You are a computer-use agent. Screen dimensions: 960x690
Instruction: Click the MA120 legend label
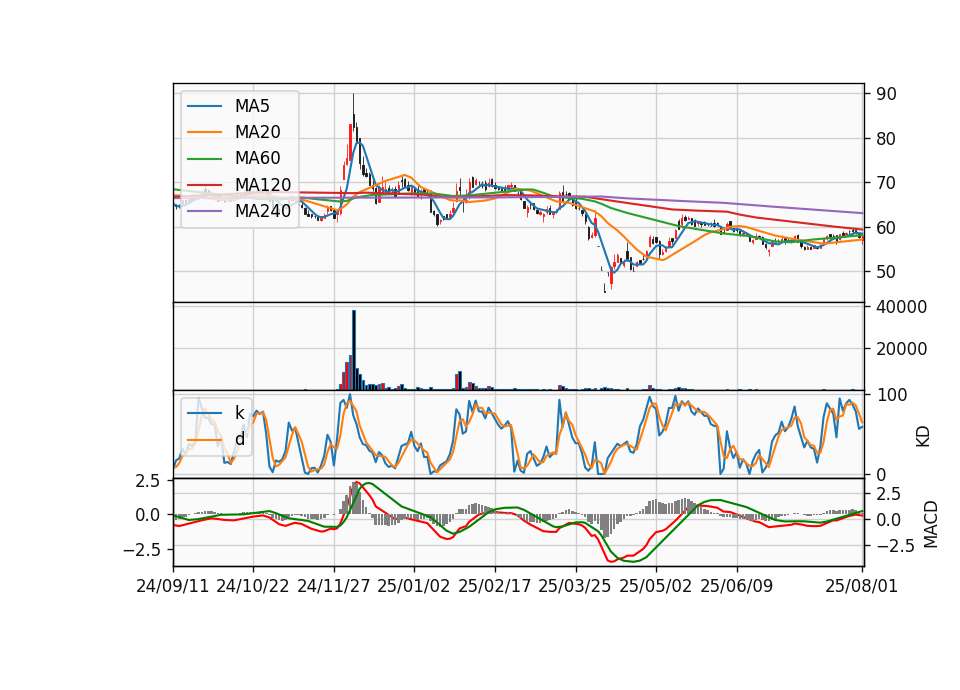click(263, 185)
